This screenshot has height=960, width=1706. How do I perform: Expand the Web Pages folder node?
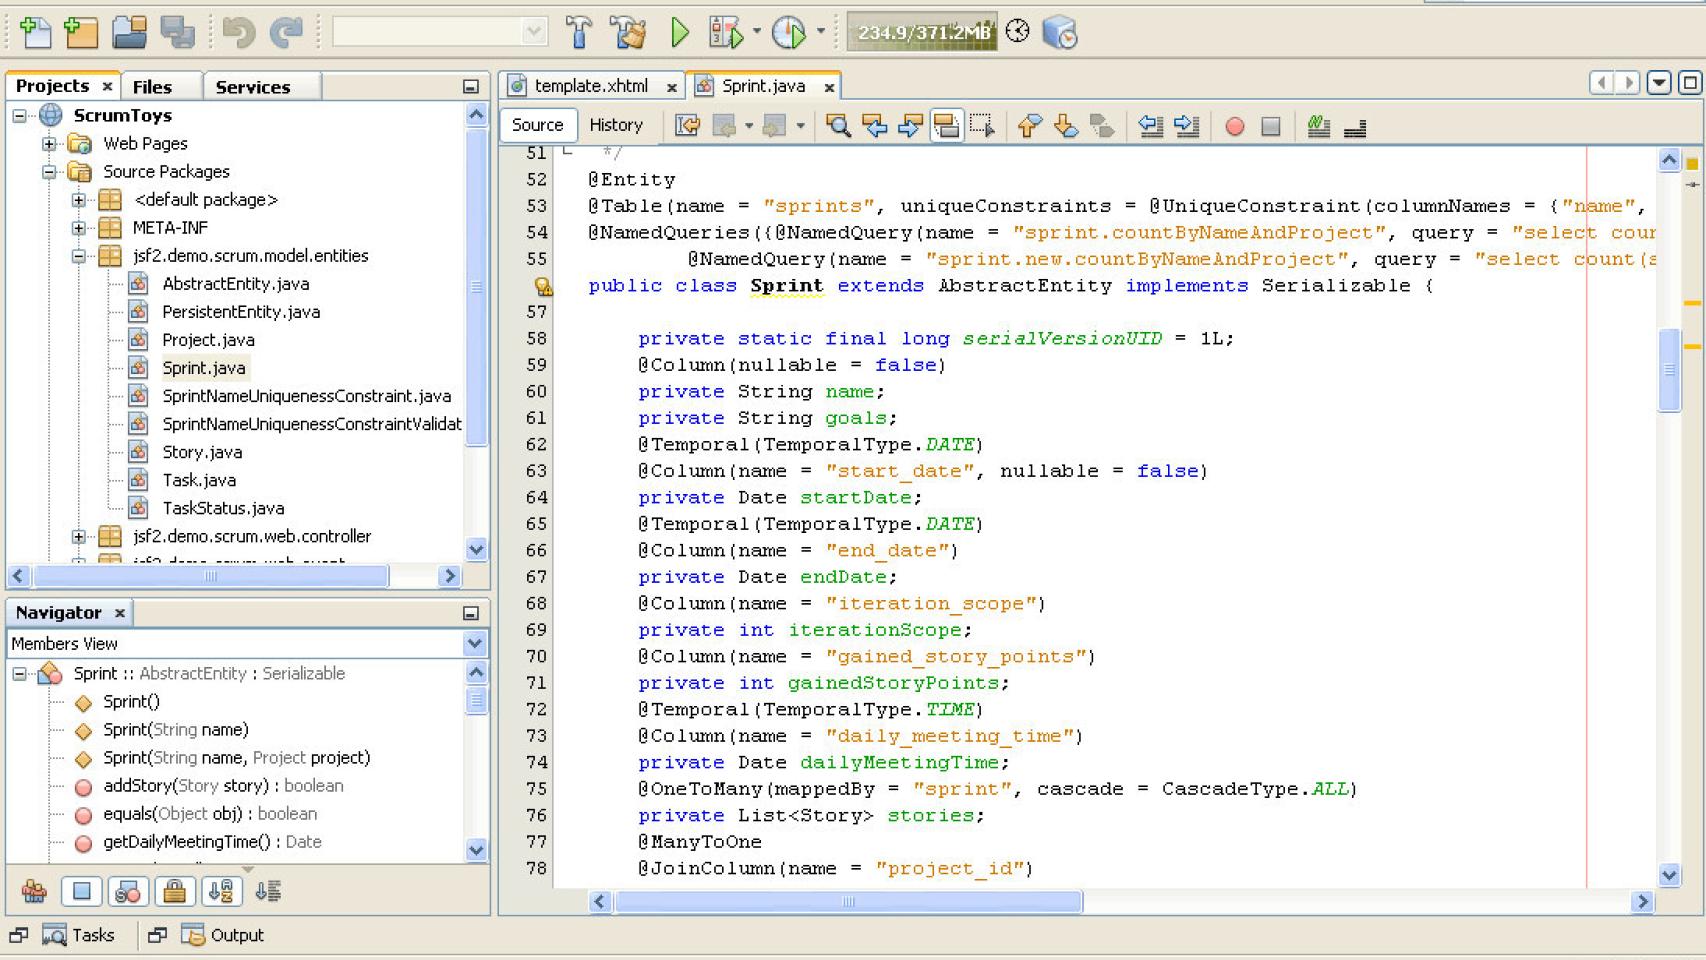[49, 144]
